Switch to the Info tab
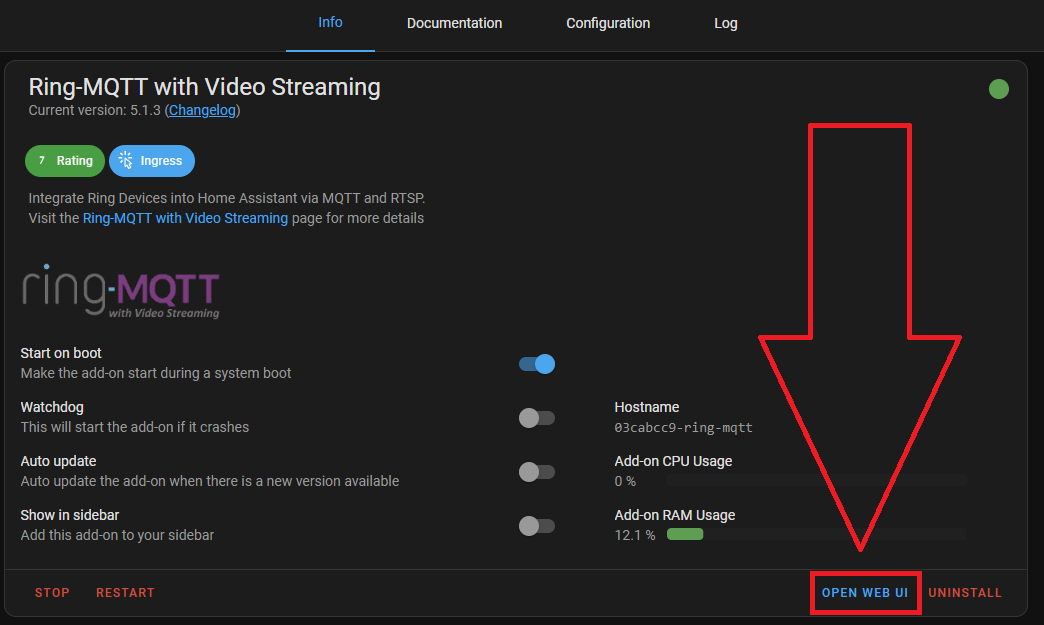Screen dimensions: 1044x625 (330, 23)
